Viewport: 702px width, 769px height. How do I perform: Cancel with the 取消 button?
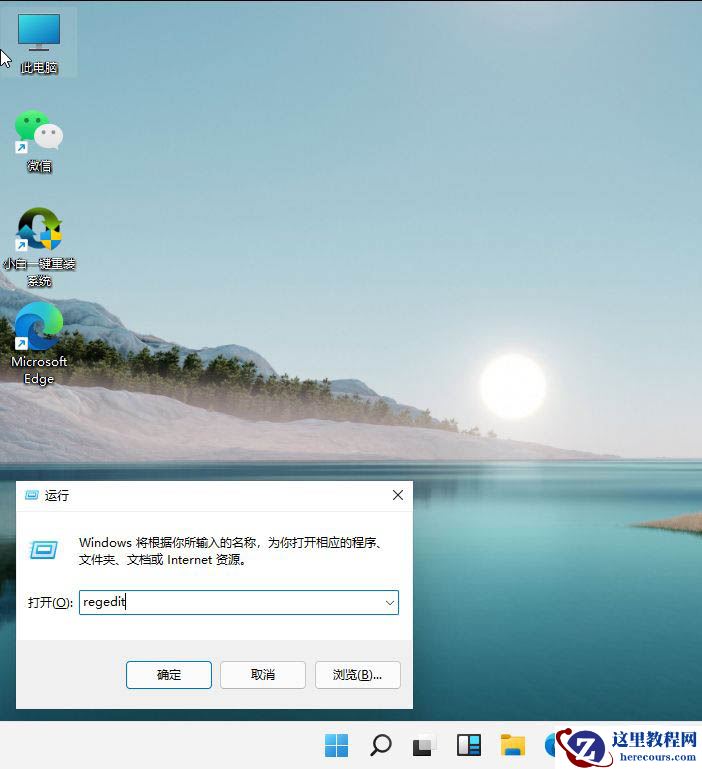tap(263, 675)
